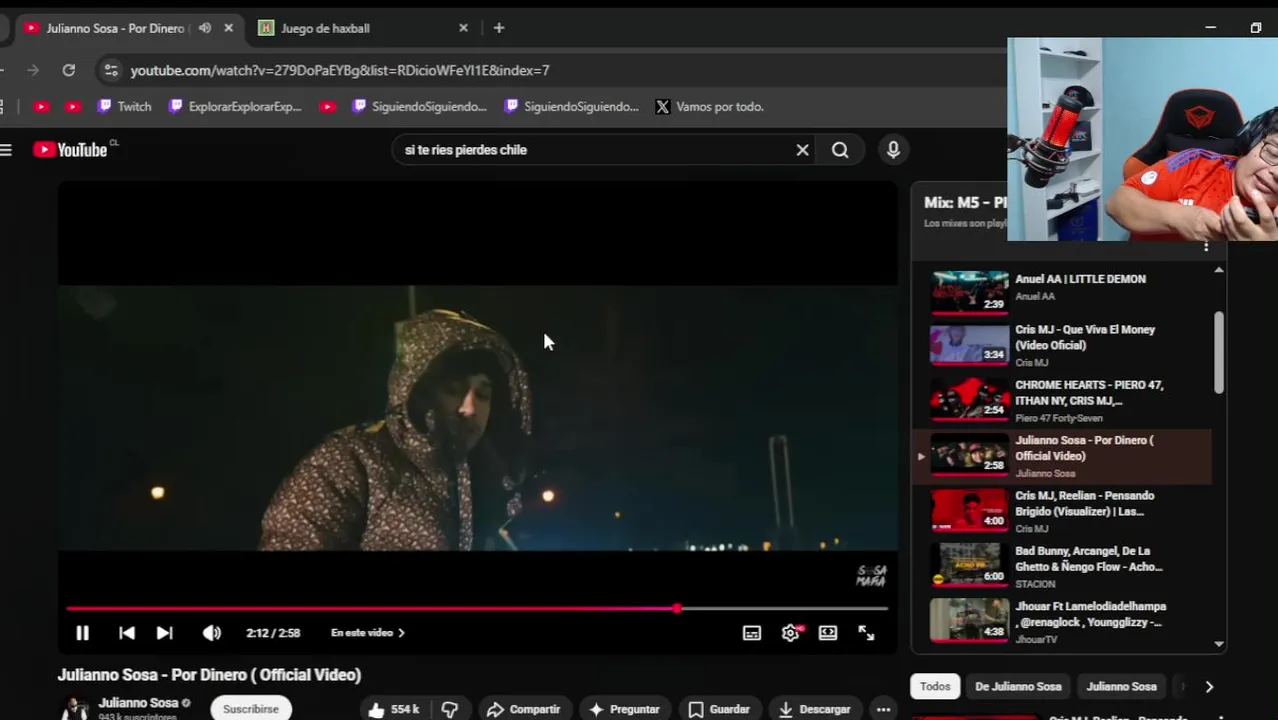Screen dimensions: 1278x720
Task: Open the YouTube hamburger menu
Action: (x=6, y=150)
